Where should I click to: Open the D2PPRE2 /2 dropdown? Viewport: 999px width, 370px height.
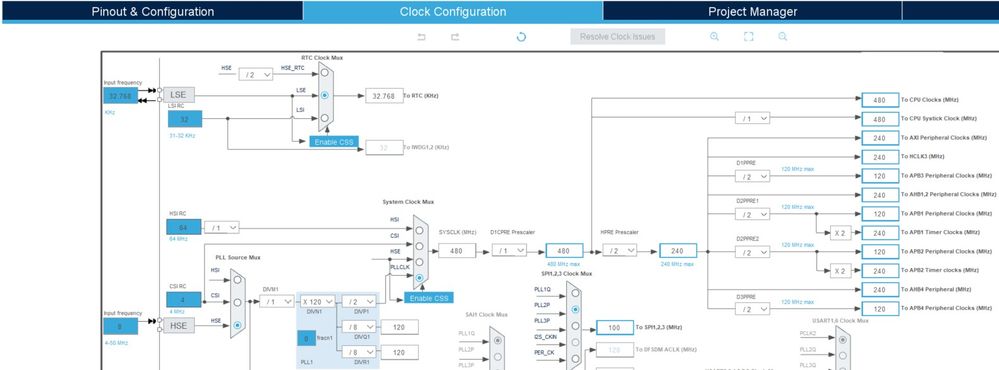click(752, 252)
